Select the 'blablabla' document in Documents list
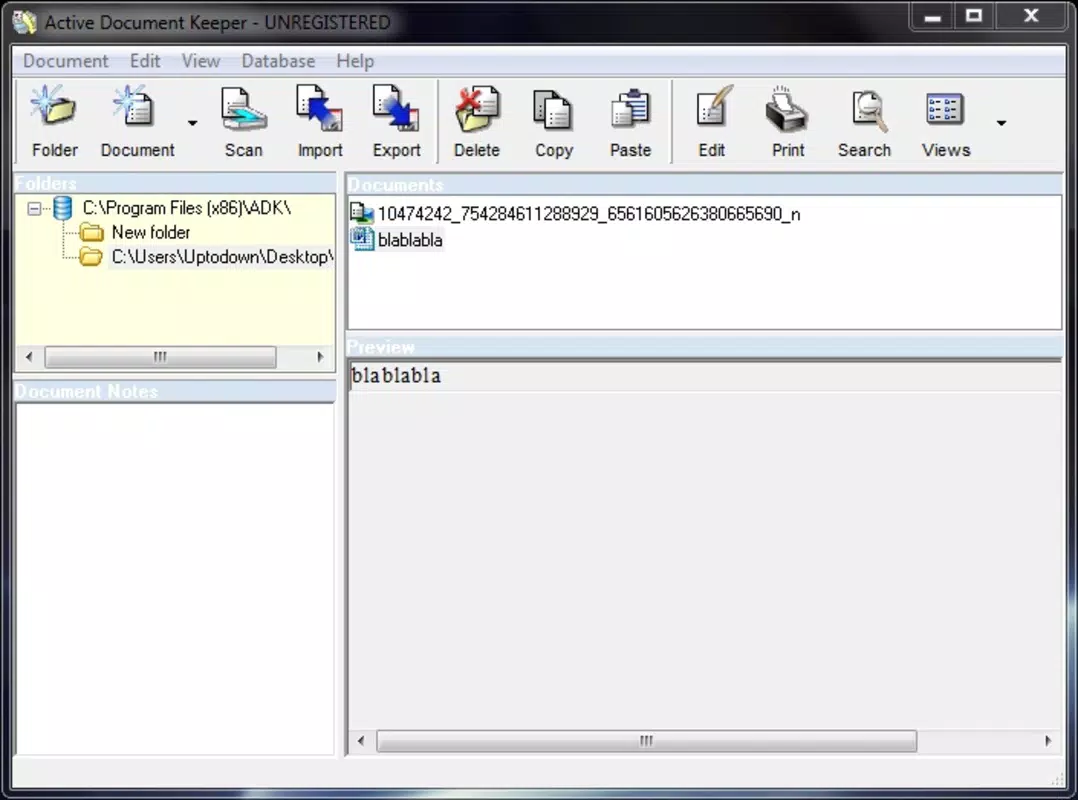Viewport: 1078px width, 800px height. [410, 240]
